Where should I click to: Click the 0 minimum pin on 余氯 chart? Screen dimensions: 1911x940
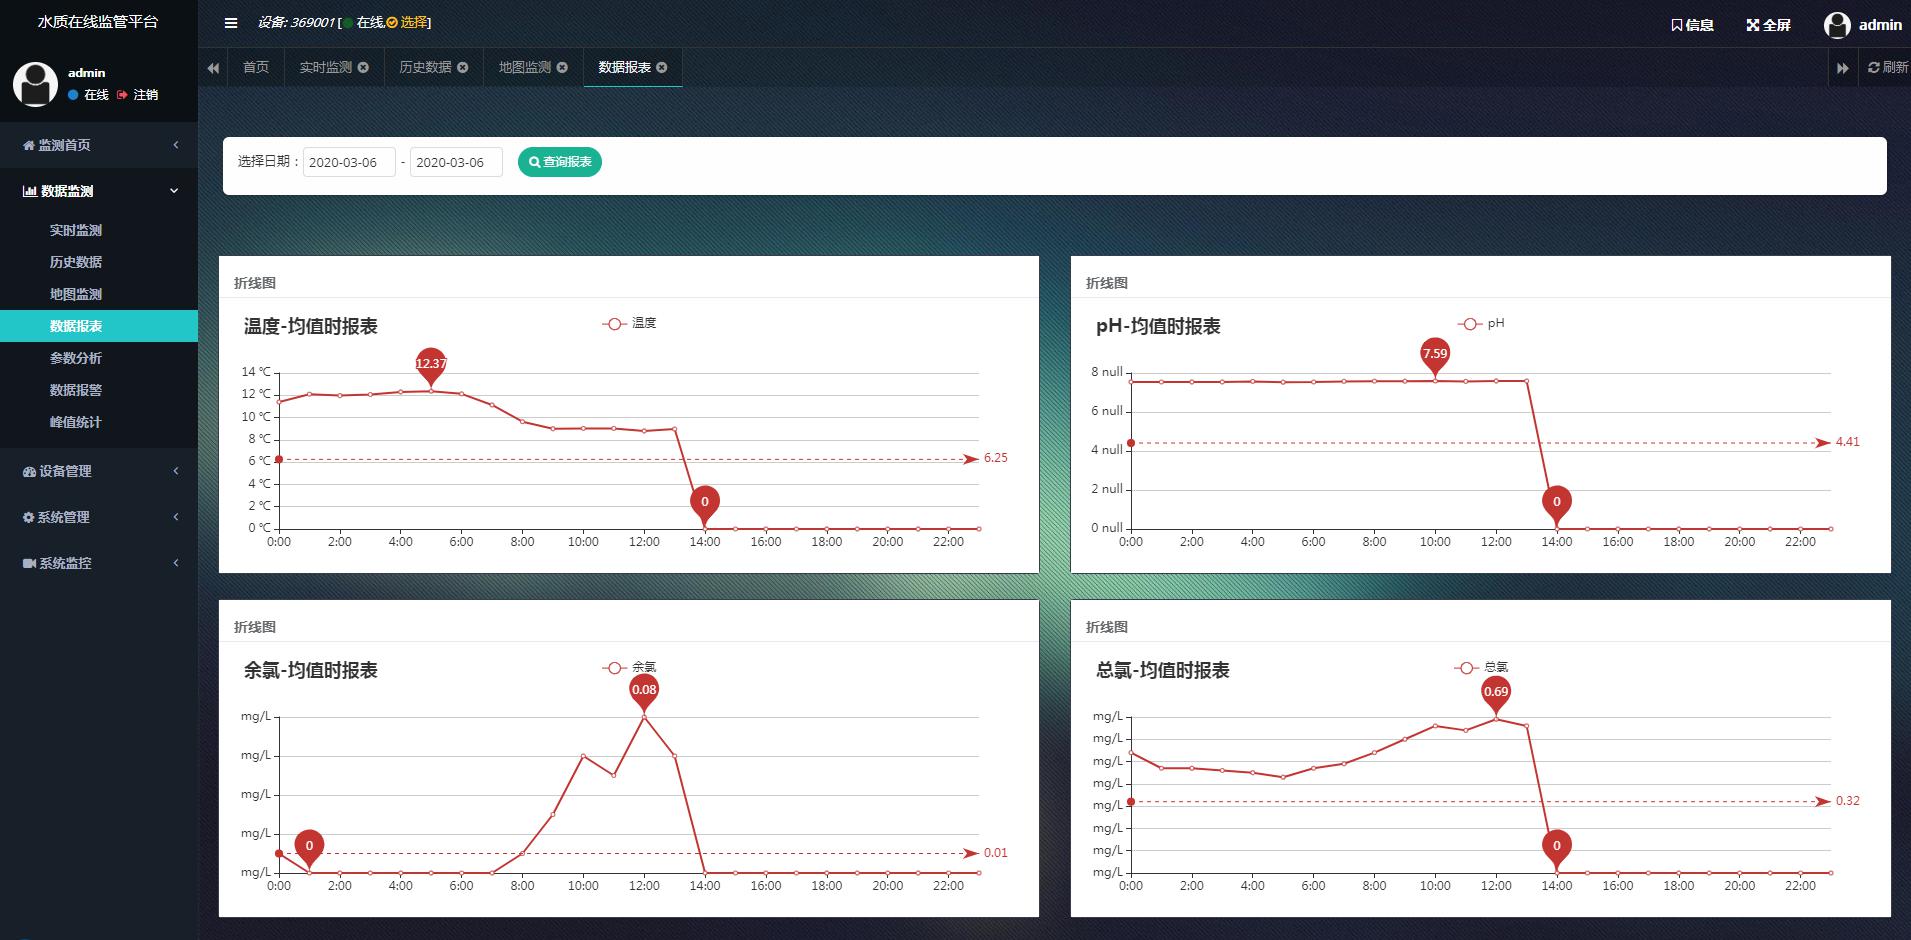coord(309,849)
